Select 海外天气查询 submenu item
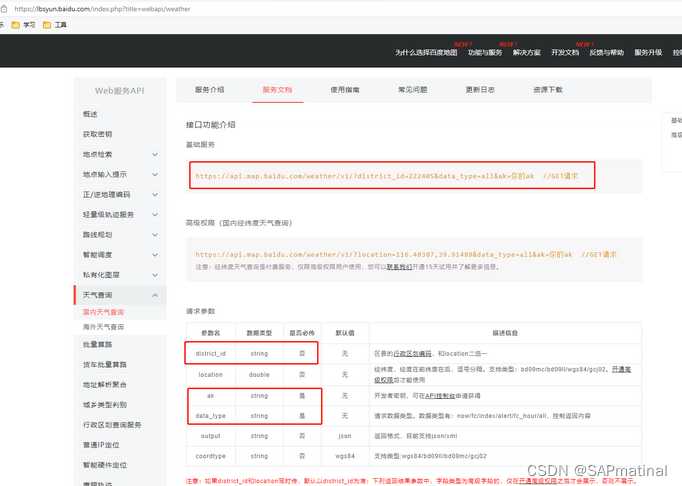 click(x=104, y=327)
